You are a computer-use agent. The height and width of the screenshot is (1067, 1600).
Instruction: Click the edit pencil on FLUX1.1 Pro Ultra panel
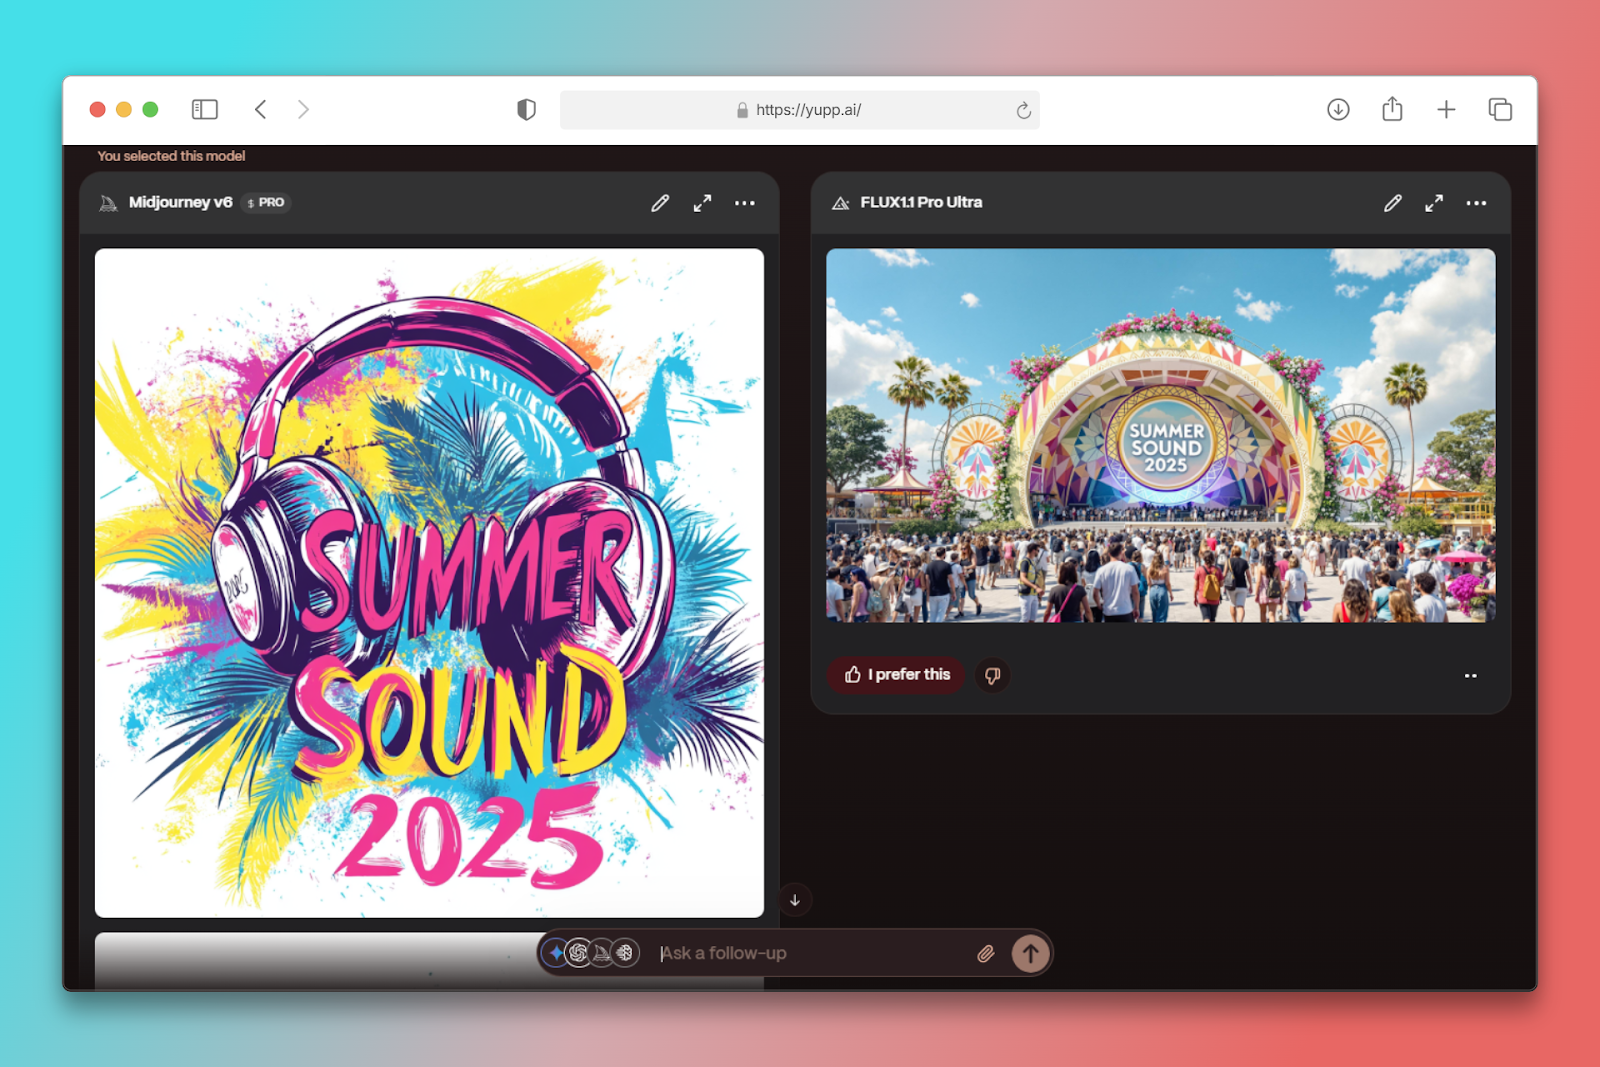tap(1392, 203)
